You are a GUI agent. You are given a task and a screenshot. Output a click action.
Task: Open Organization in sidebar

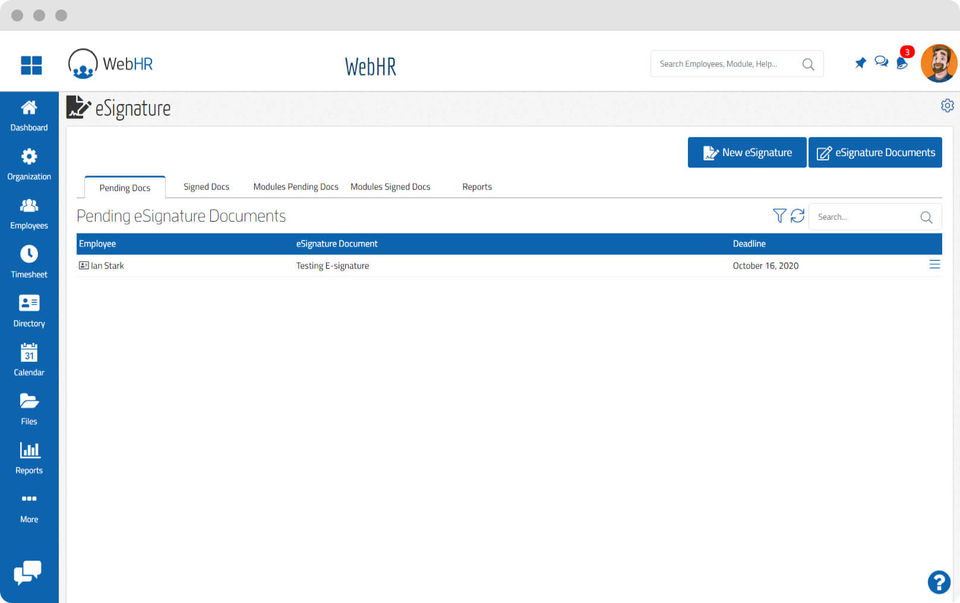coord(29,165)
